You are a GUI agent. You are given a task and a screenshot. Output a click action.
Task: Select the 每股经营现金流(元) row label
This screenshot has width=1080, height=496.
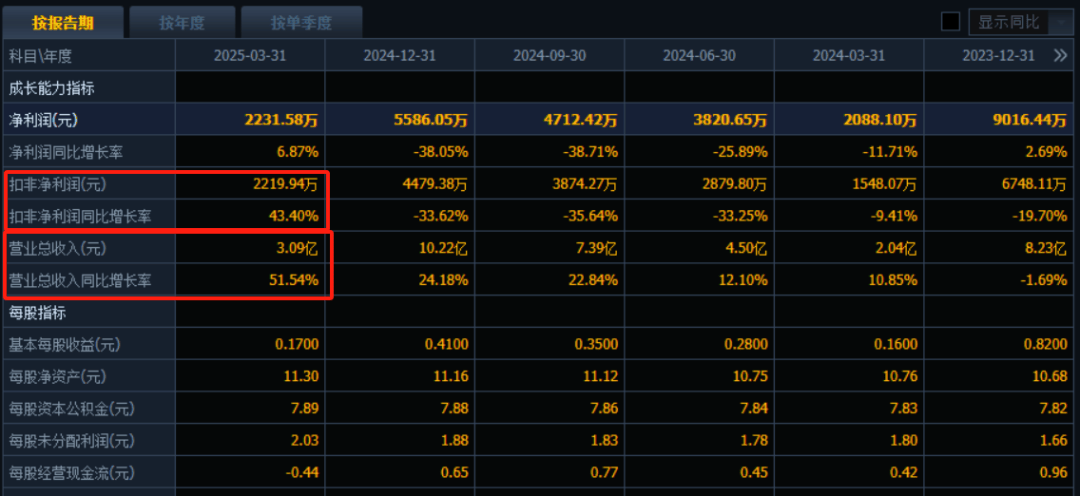tap(71, 472)
